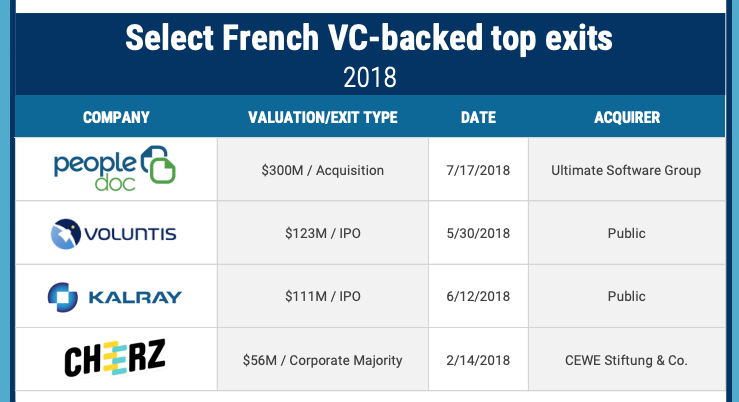The height and width of the screenshot is (402, 739).
Task: Select the VALUATION/EXIT TYPE column header
Action: coord(322,117)
